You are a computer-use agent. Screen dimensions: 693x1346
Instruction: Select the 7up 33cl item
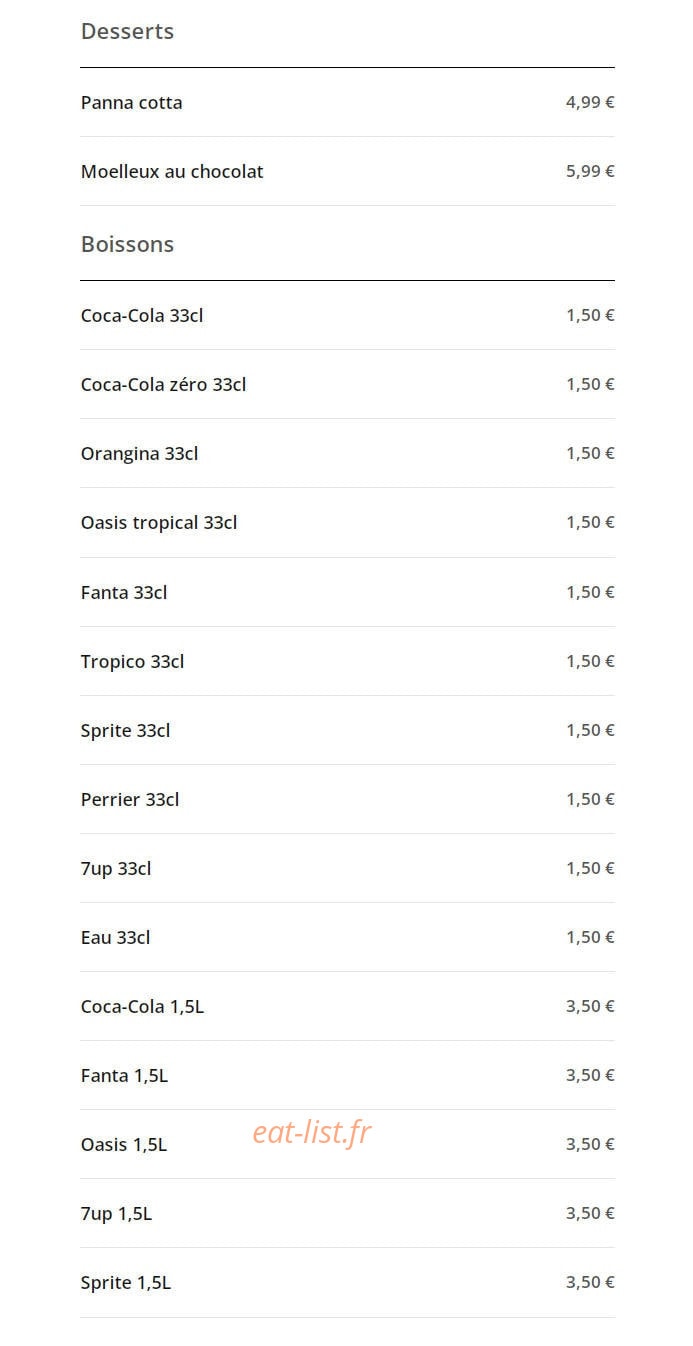[x=347, y=868]
